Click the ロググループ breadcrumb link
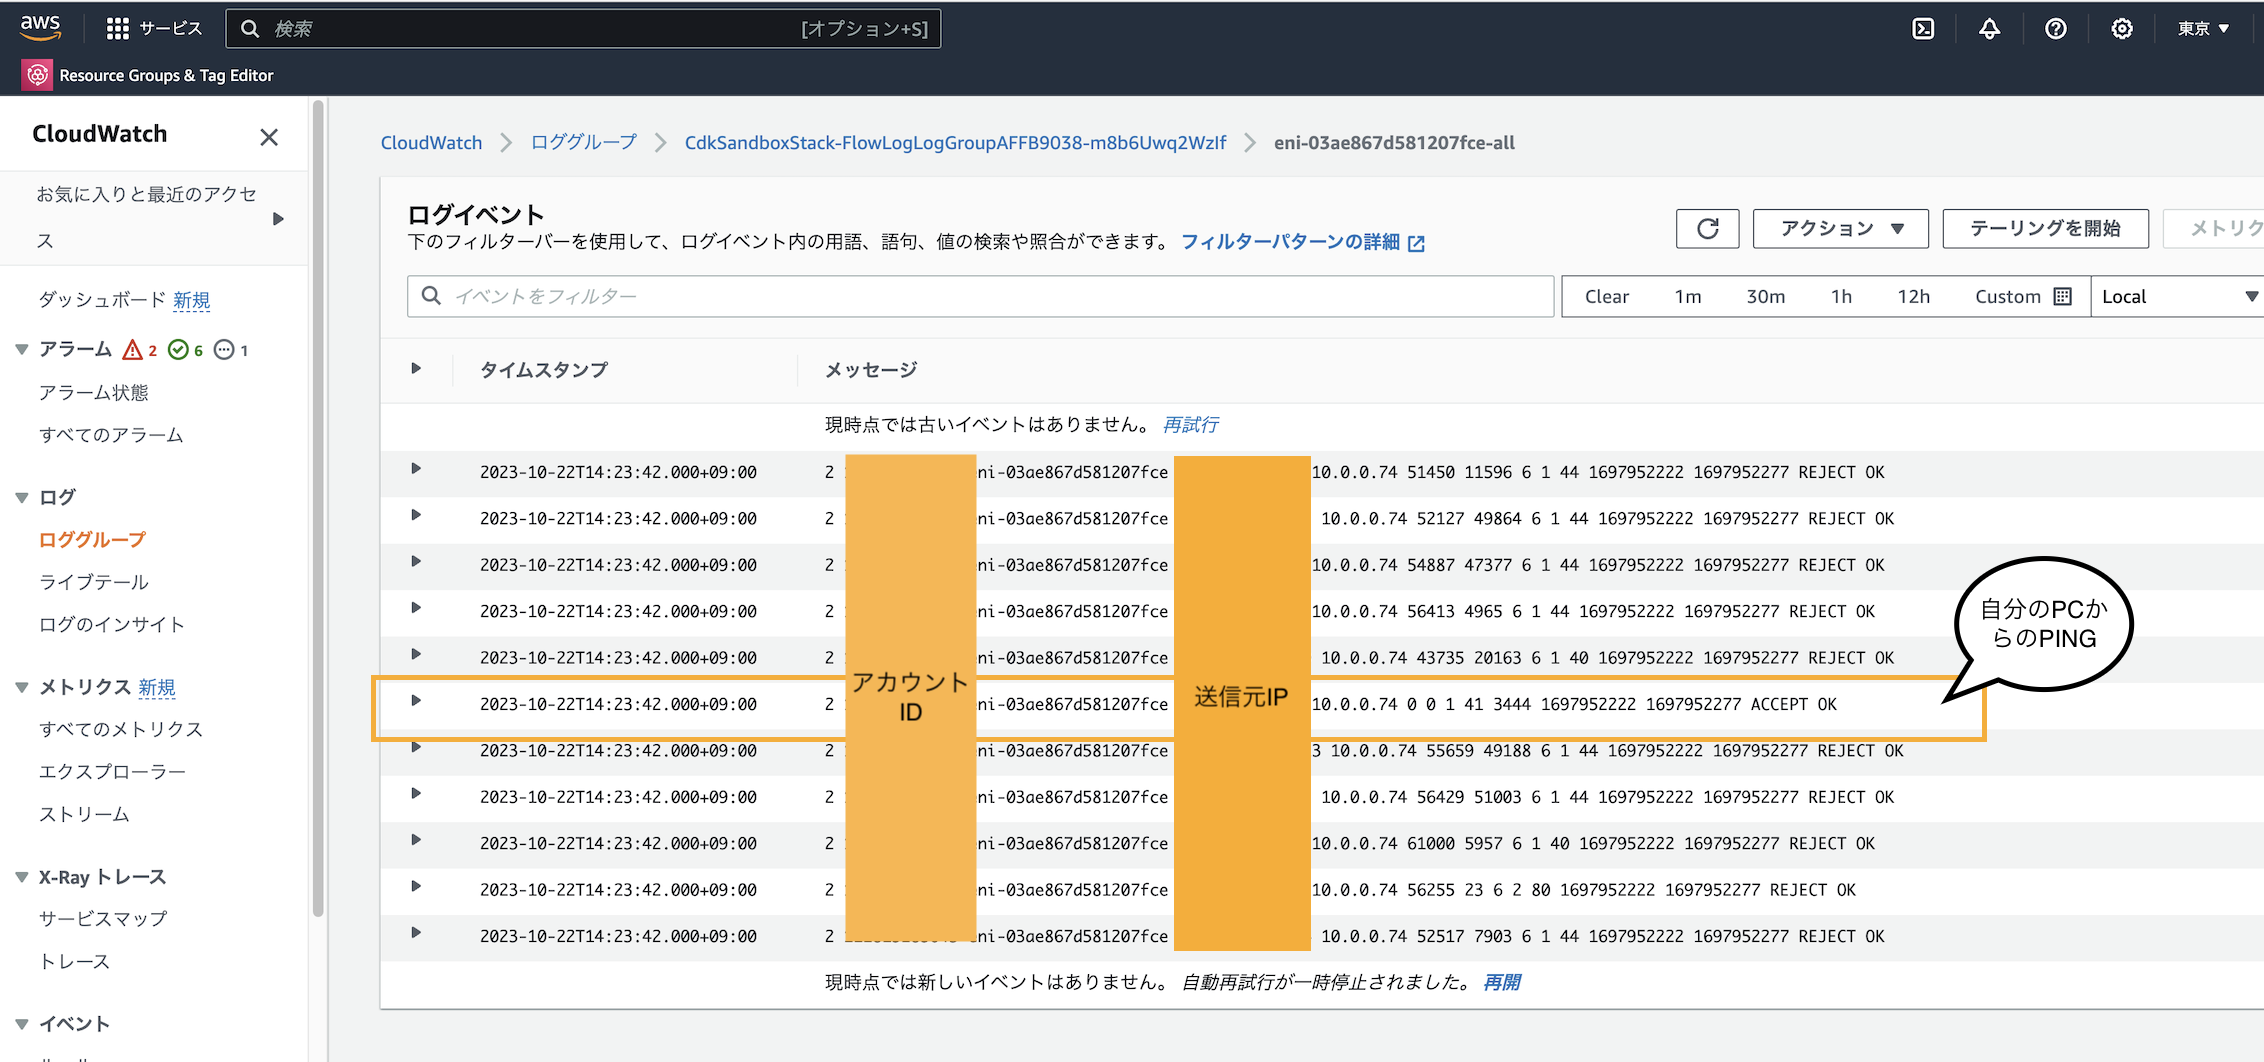Screen dimensions: 2264x1062 583,143
